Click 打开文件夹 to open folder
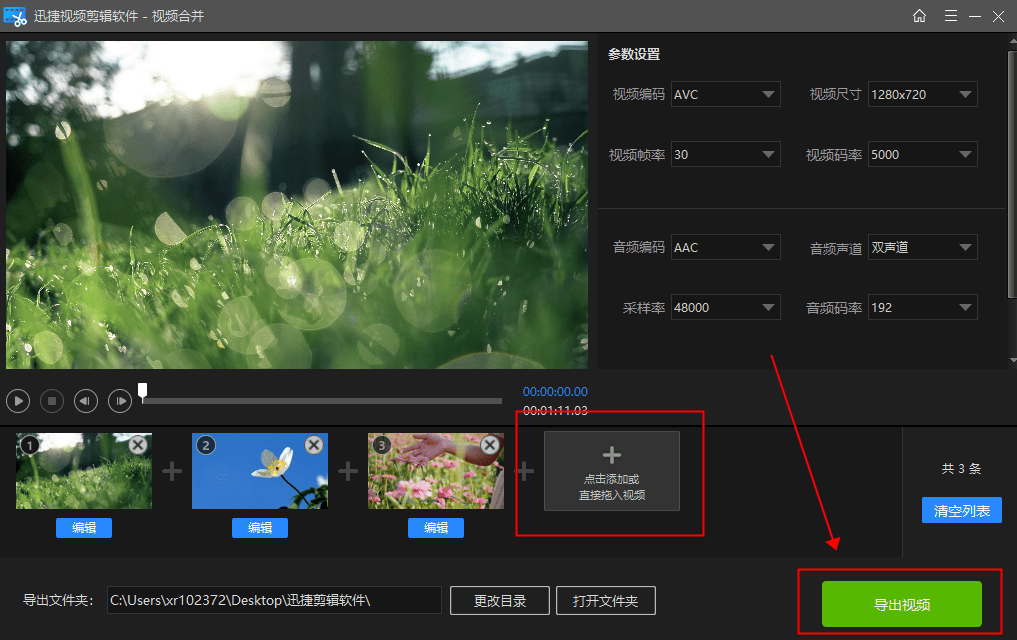This screenshot has height=640, width=1017. click(x=606, y=600)
